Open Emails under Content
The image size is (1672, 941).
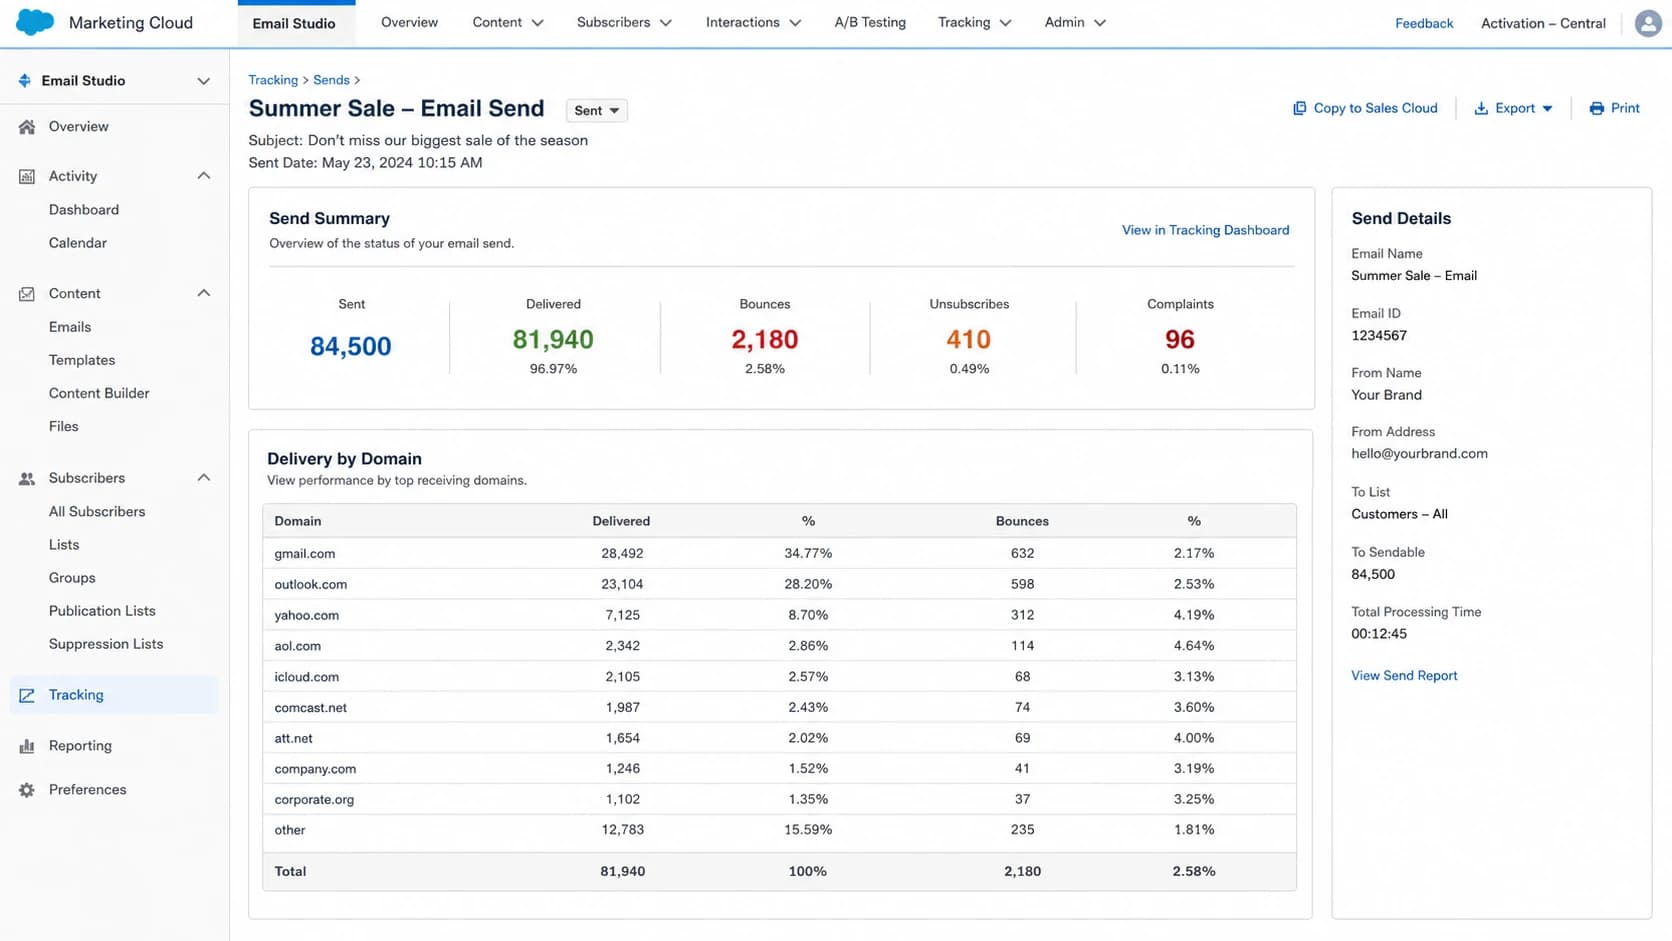tap(70, 327)
